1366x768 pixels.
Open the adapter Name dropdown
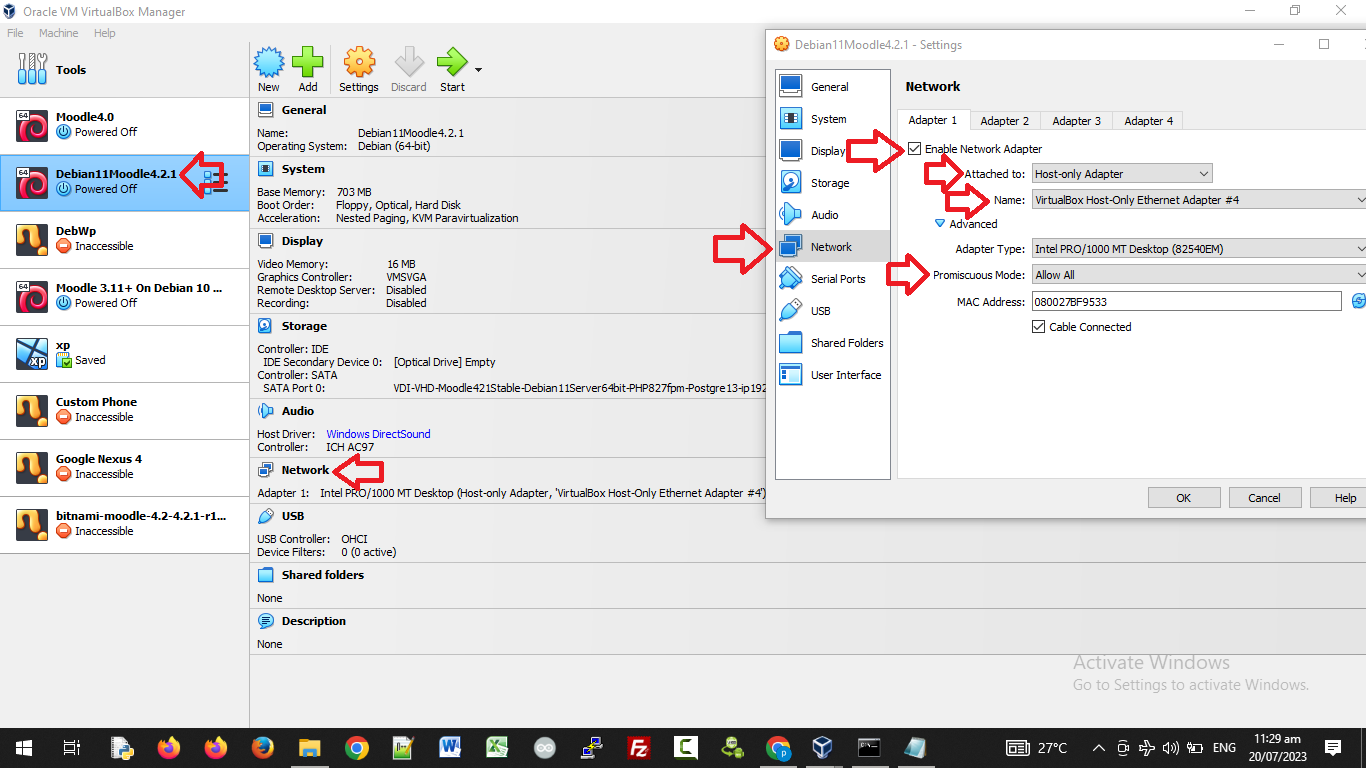(1198, 200)
